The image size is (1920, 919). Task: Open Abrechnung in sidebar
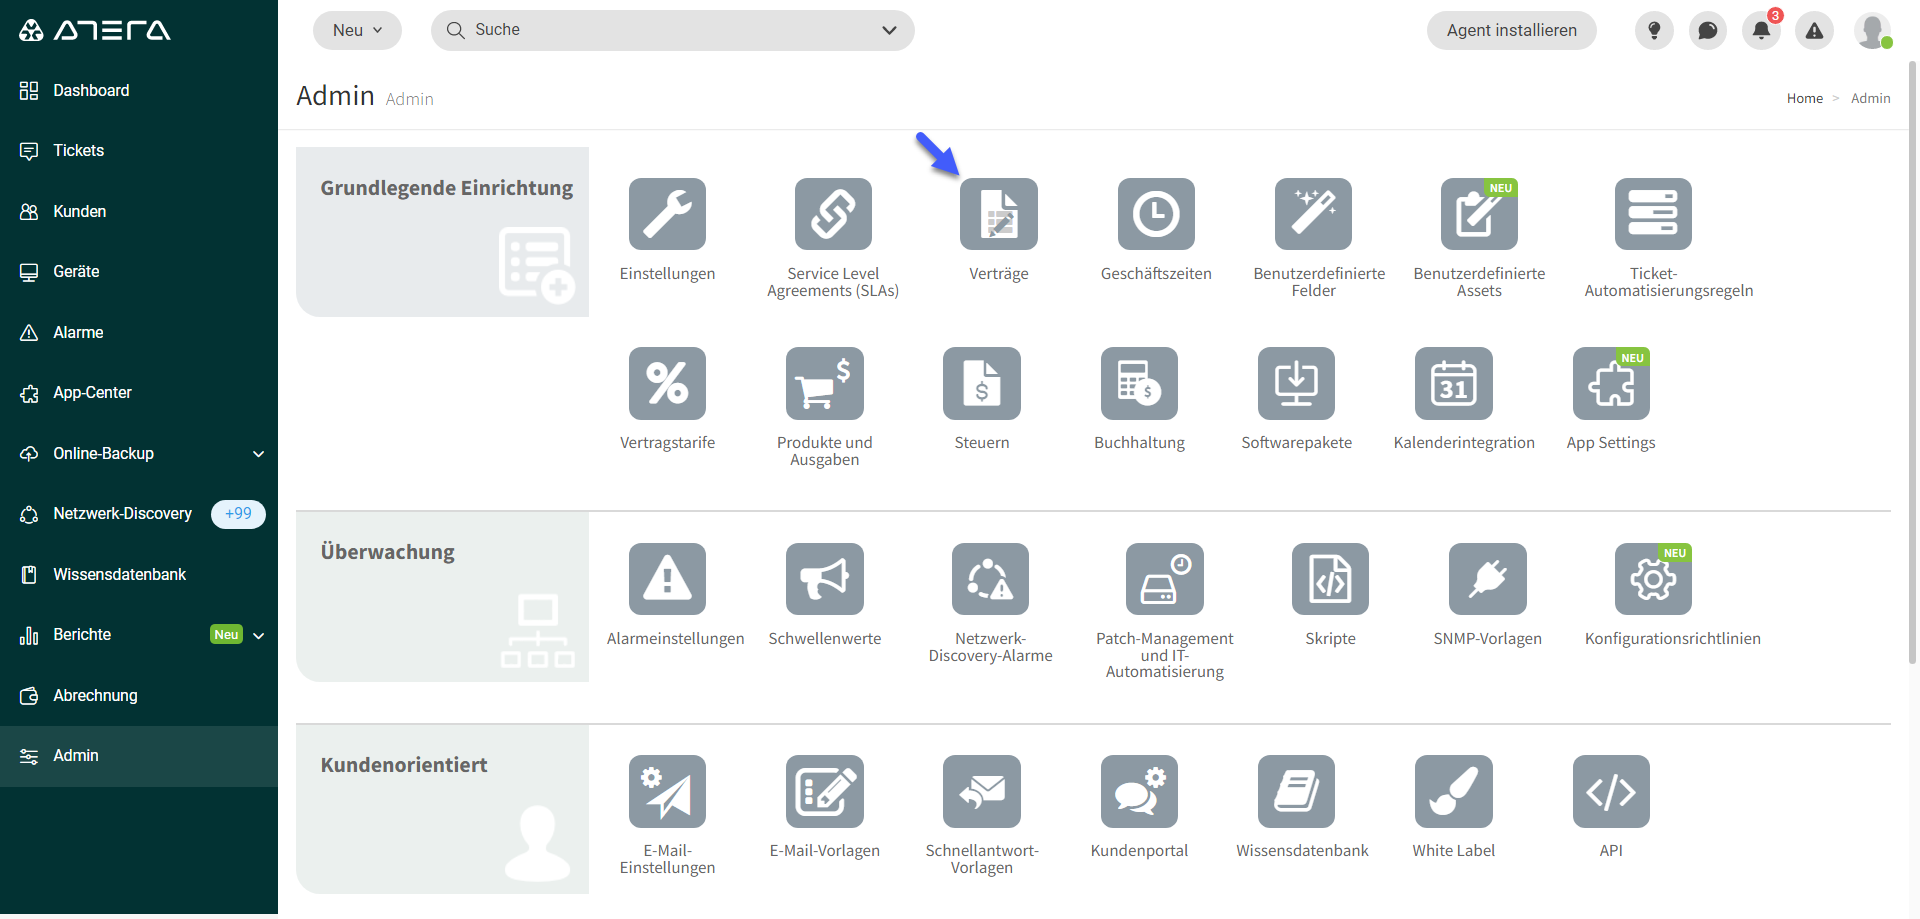coord(139,696)
